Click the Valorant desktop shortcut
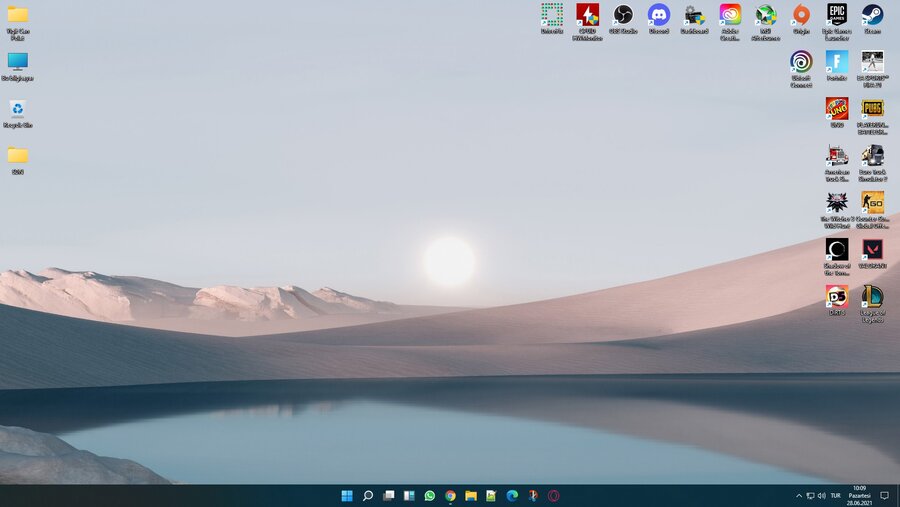 (872, 250)
